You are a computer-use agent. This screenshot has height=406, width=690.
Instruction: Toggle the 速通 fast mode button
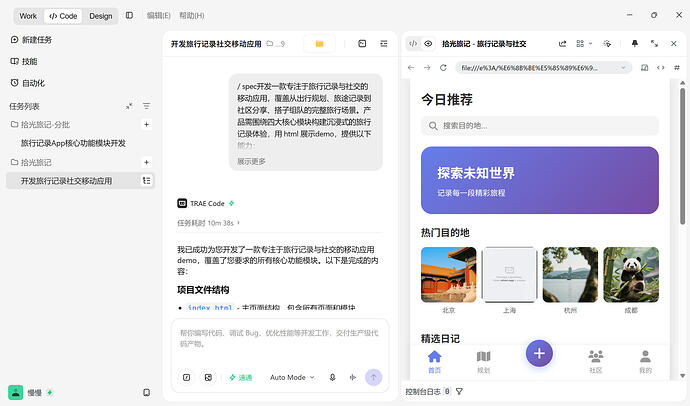click(241, 377)
